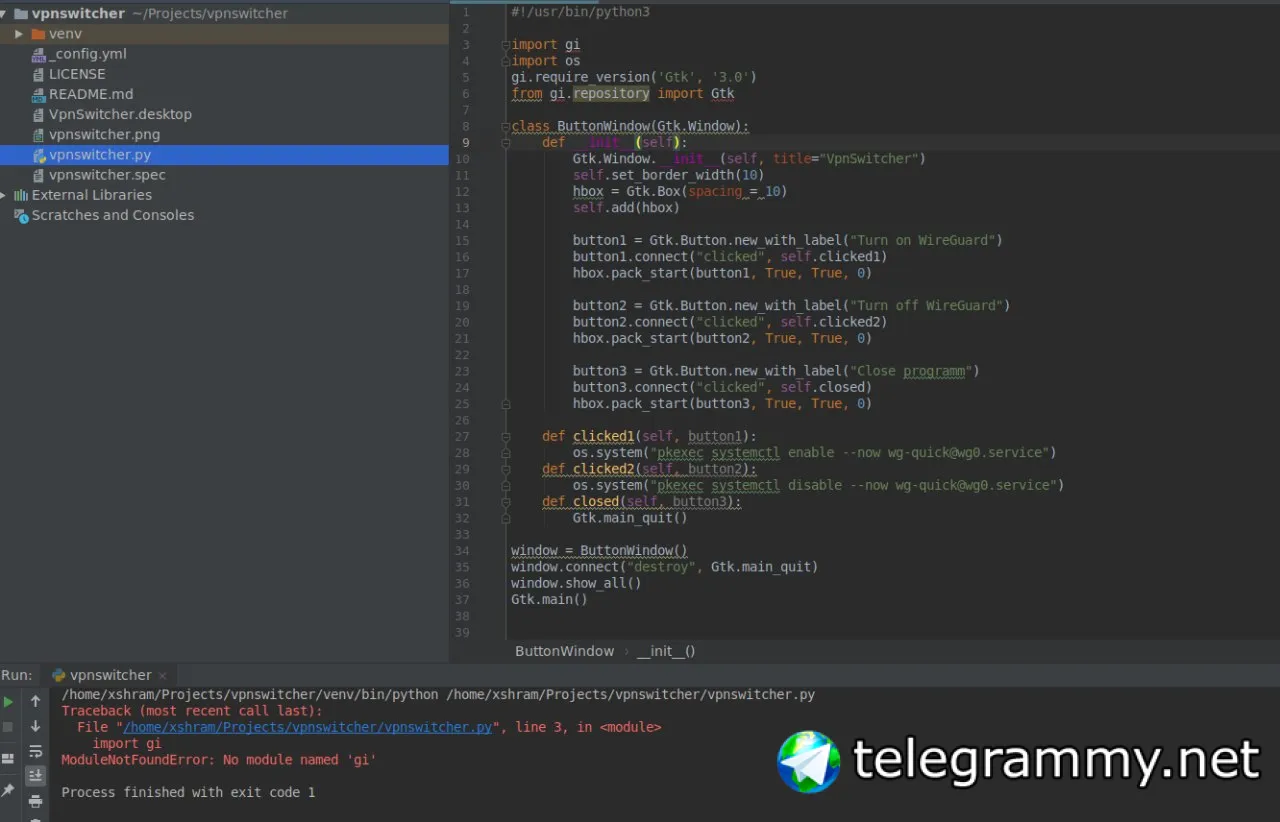The height and width of the screenshot is (822, 1280).
Task: Open the vpnswitcher.py traceback file link
Action: [x=308, y=727]
